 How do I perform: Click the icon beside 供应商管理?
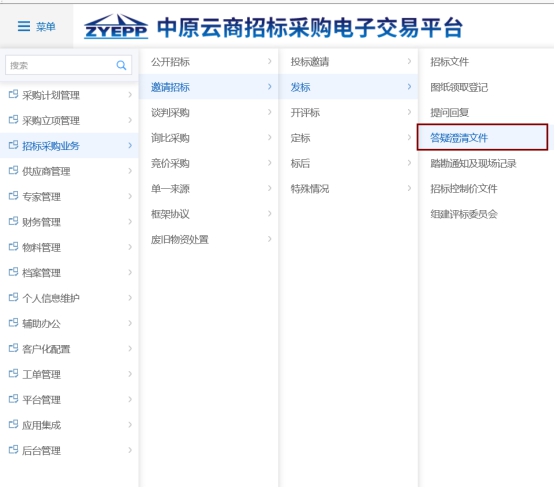click(13, 171)
